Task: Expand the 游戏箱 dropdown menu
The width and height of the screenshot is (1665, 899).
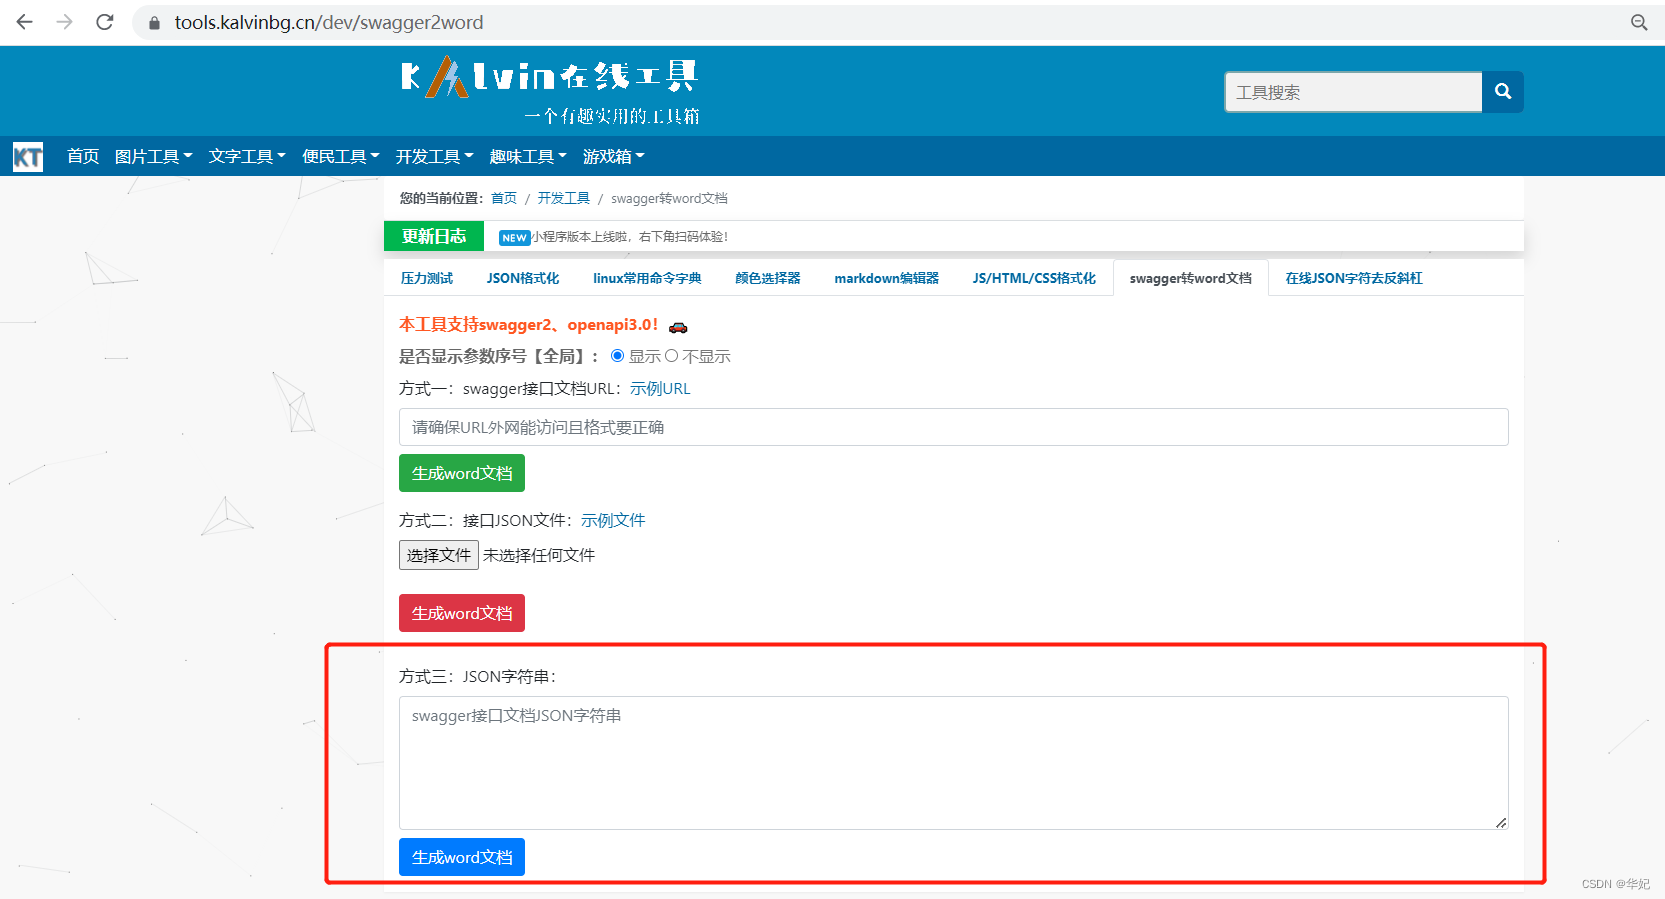Action: point(614,156)
